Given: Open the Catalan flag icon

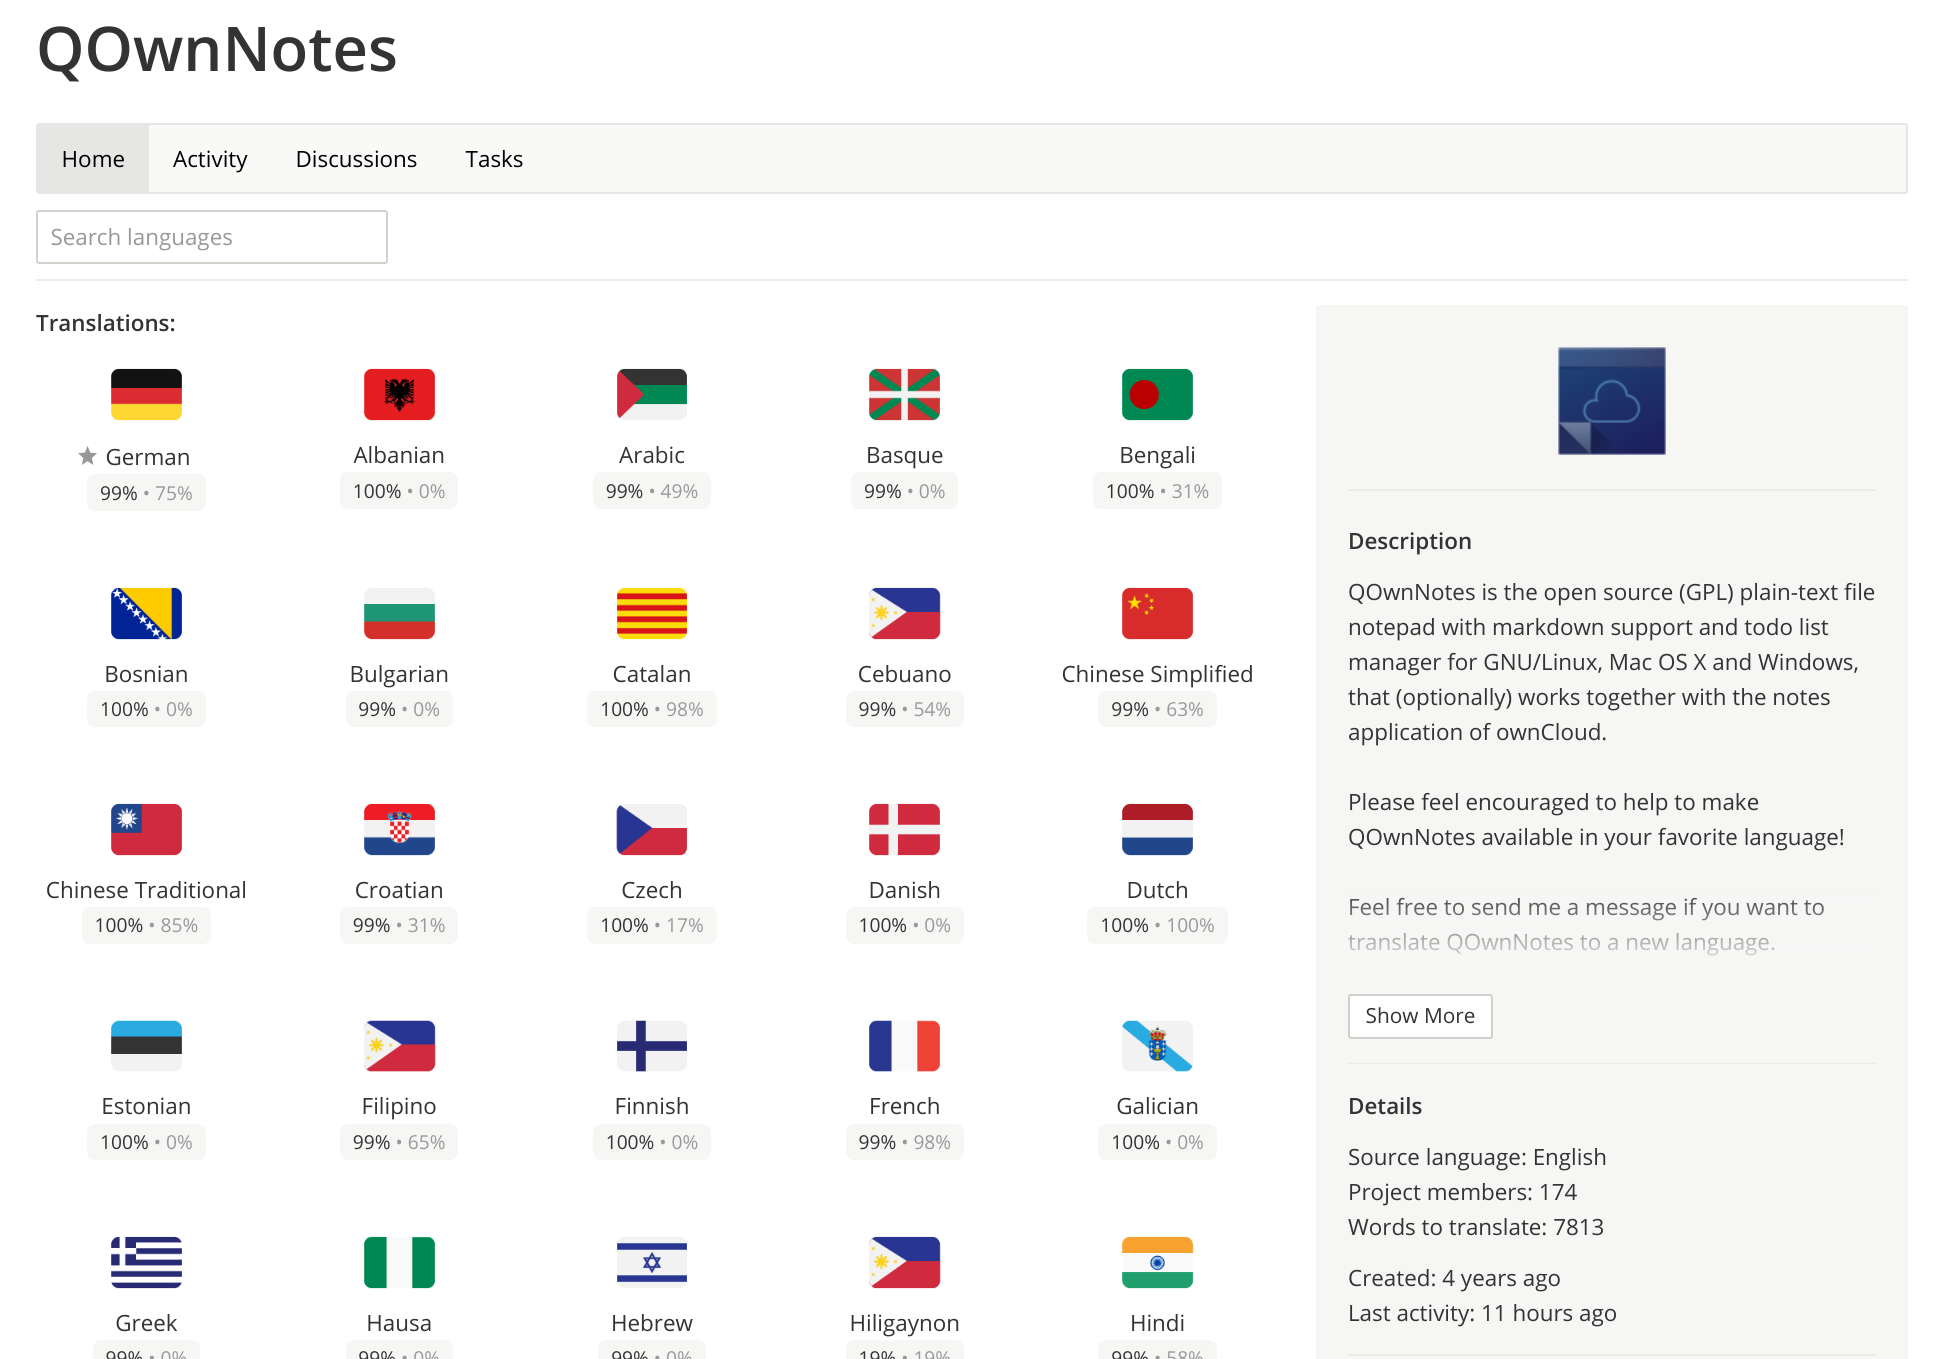Looking at the screenshot, I should click(x=651, y=613).
